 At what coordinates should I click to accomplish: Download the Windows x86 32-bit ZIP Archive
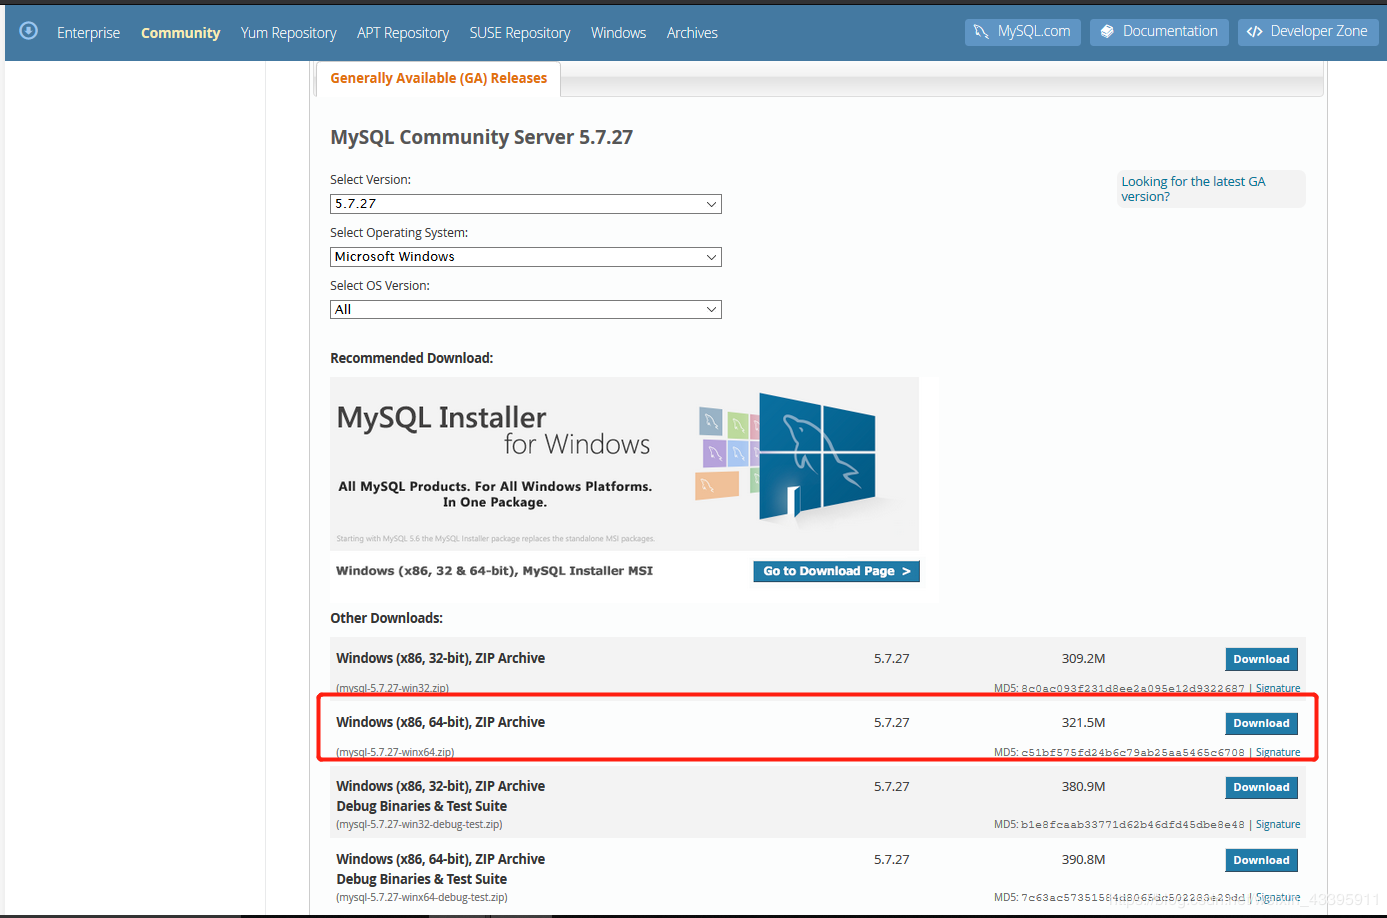pos(1261,659)
